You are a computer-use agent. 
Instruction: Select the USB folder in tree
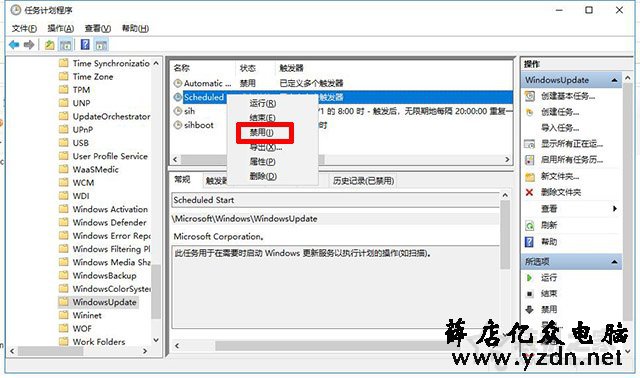[74, 143]
